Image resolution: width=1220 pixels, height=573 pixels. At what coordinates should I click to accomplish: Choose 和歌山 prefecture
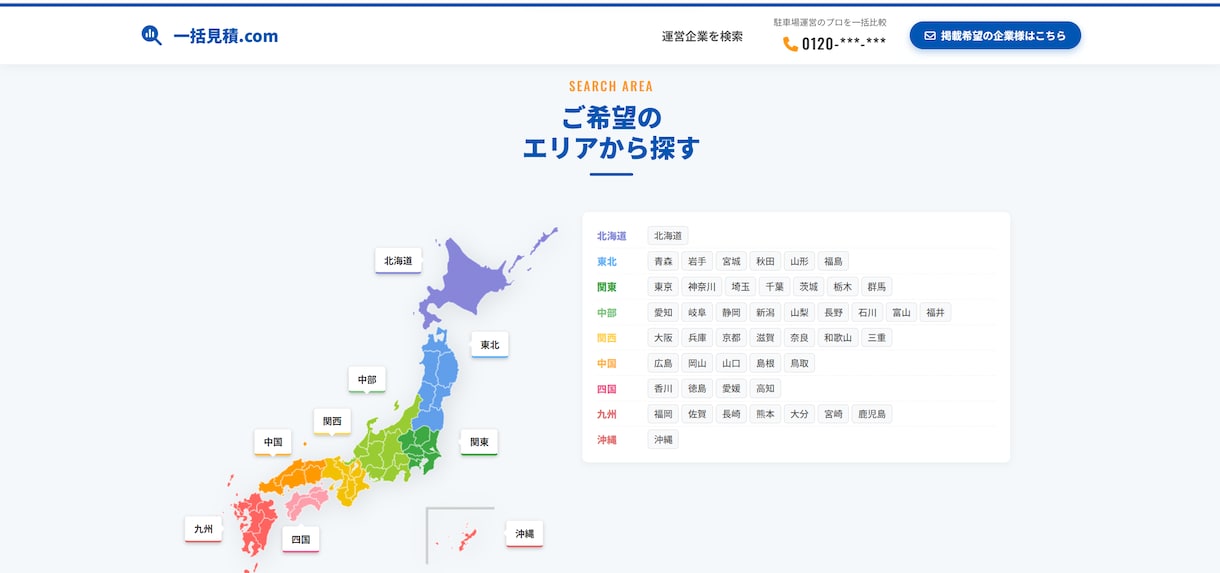tap(838, 337)
